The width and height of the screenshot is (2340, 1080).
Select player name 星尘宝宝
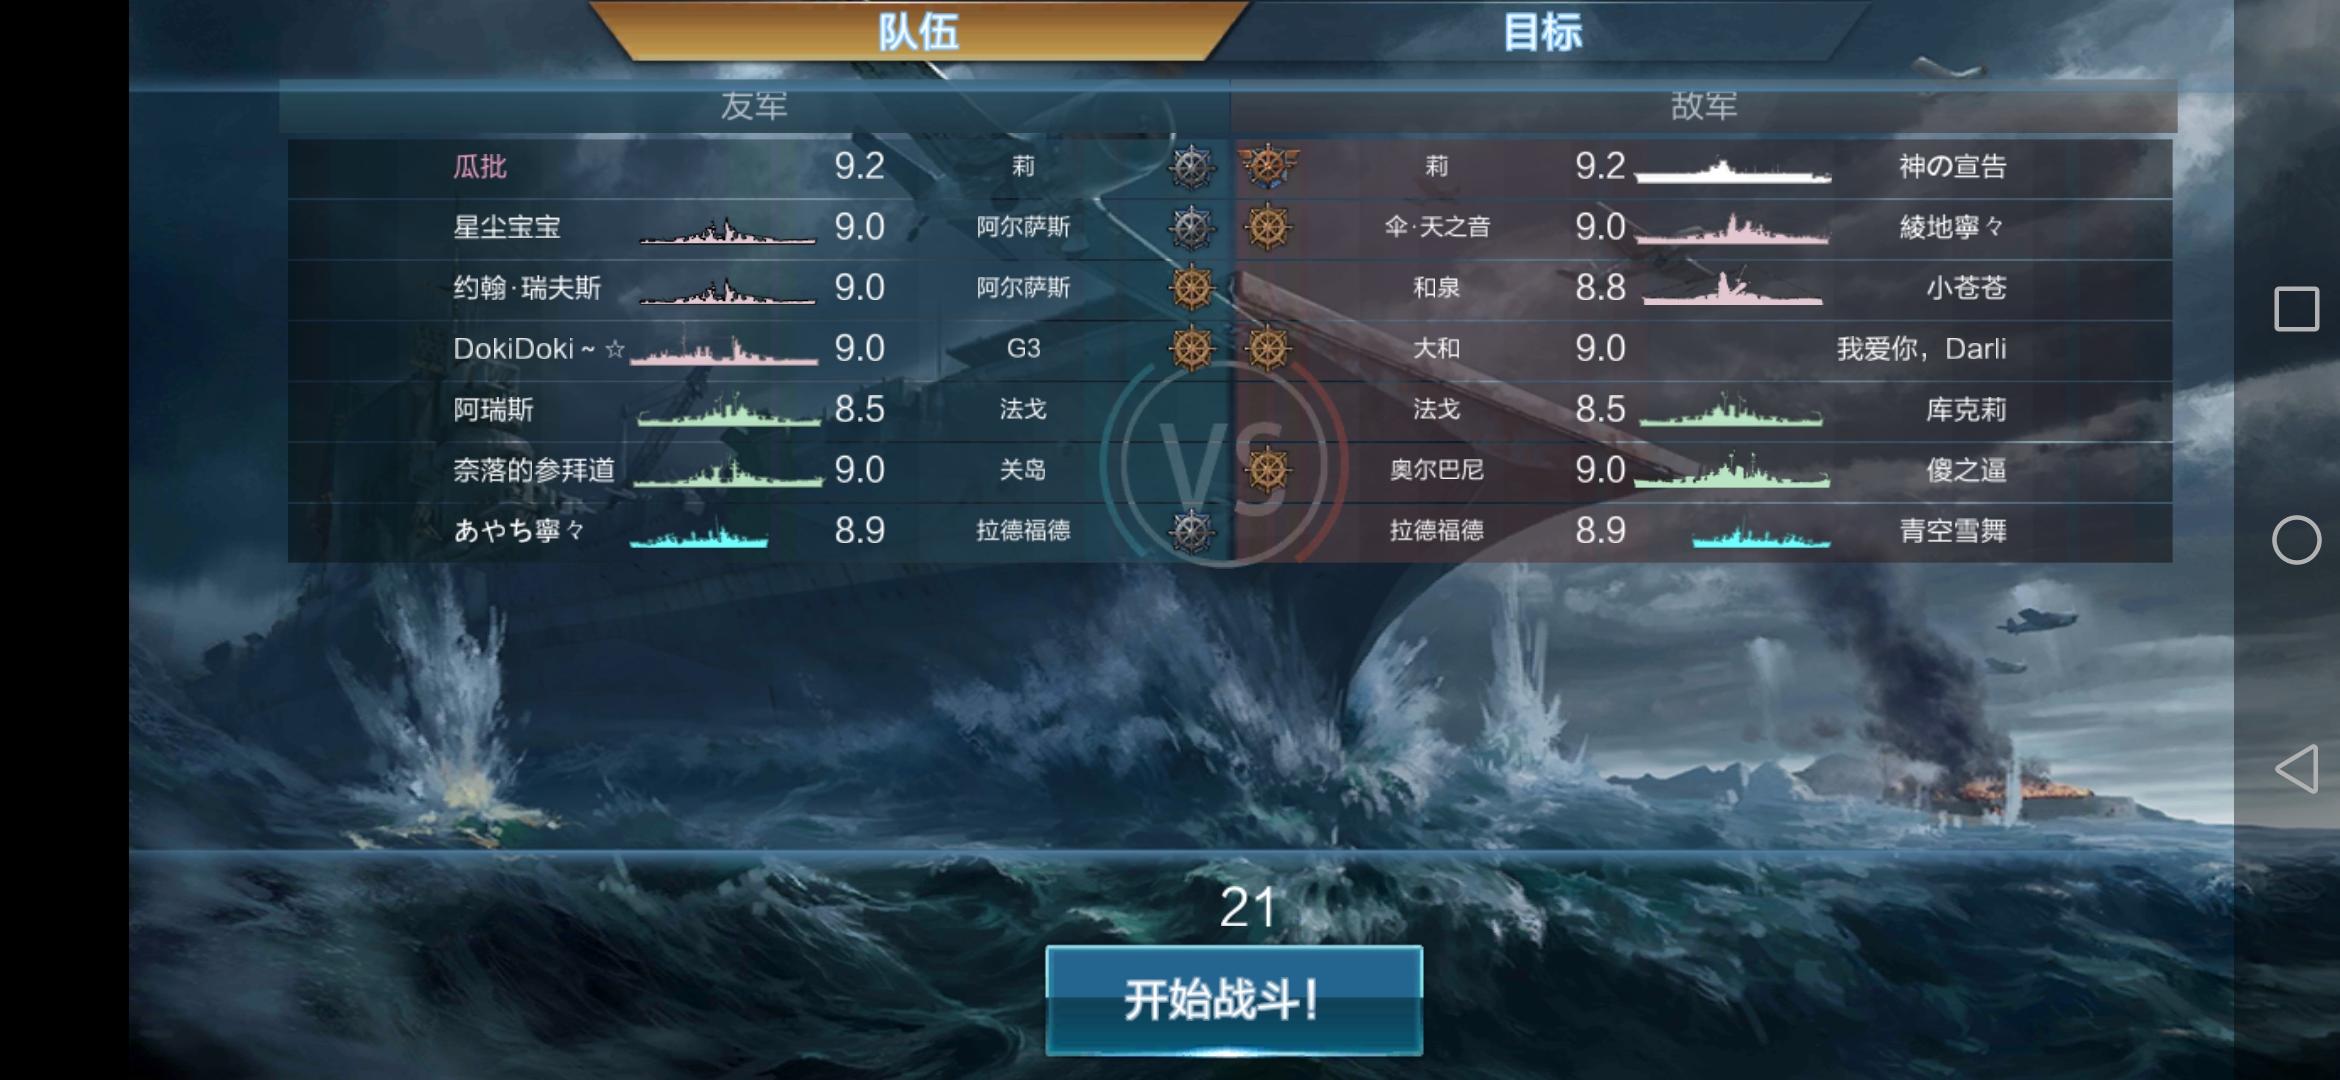click(x=507, y=227)
